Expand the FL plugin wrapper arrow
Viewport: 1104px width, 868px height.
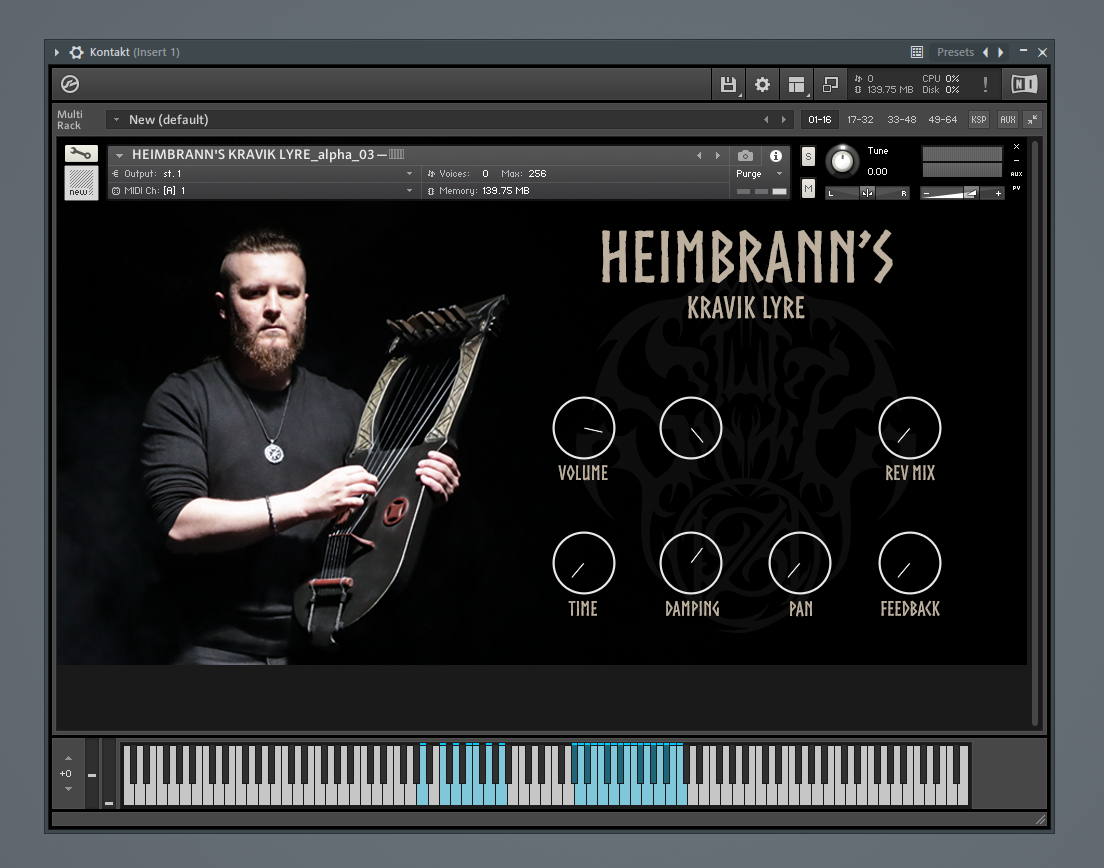pyautogui.click(x=56, y=52)
